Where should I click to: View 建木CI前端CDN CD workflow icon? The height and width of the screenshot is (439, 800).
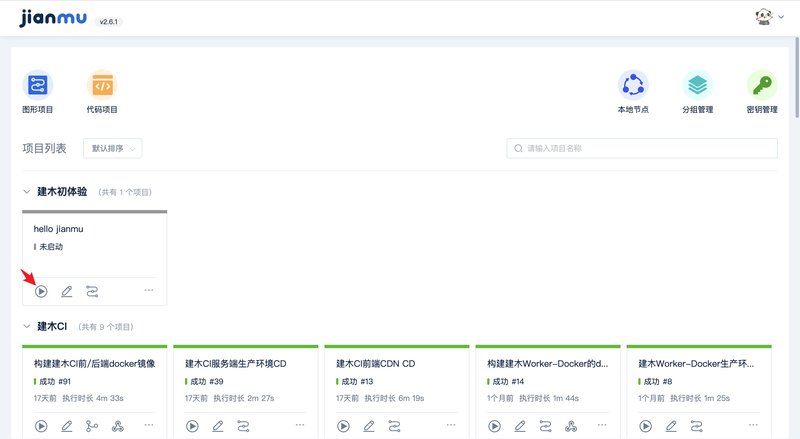click(394, 426)
